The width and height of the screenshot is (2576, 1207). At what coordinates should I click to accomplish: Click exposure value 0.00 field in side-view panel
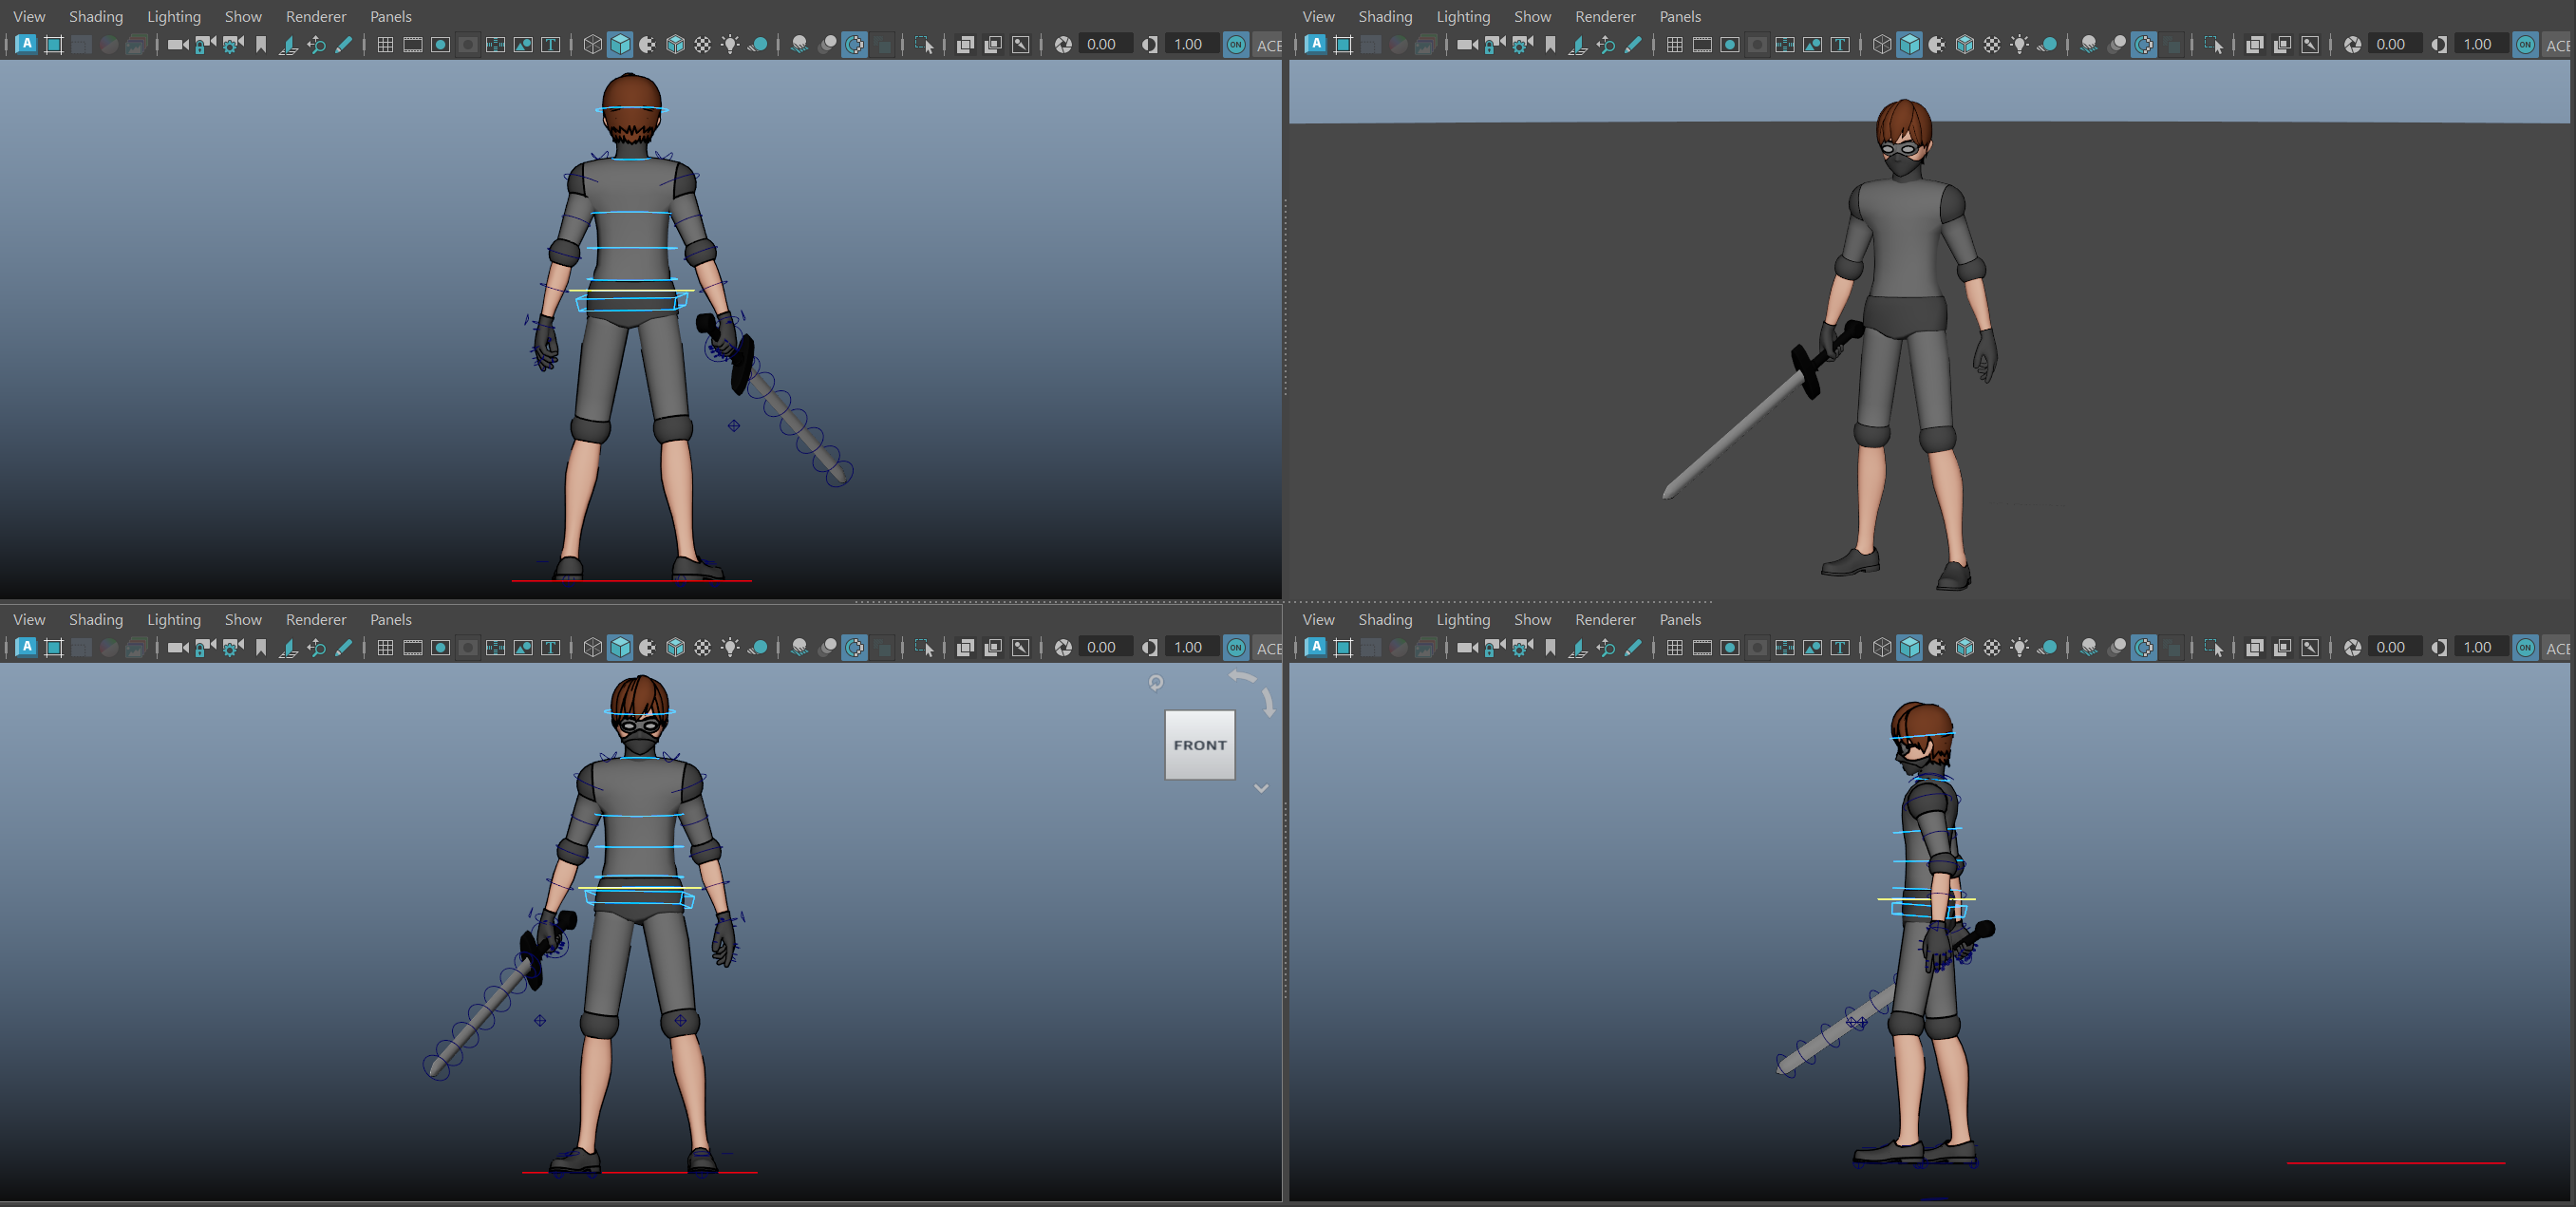[x=2395, y=648]
